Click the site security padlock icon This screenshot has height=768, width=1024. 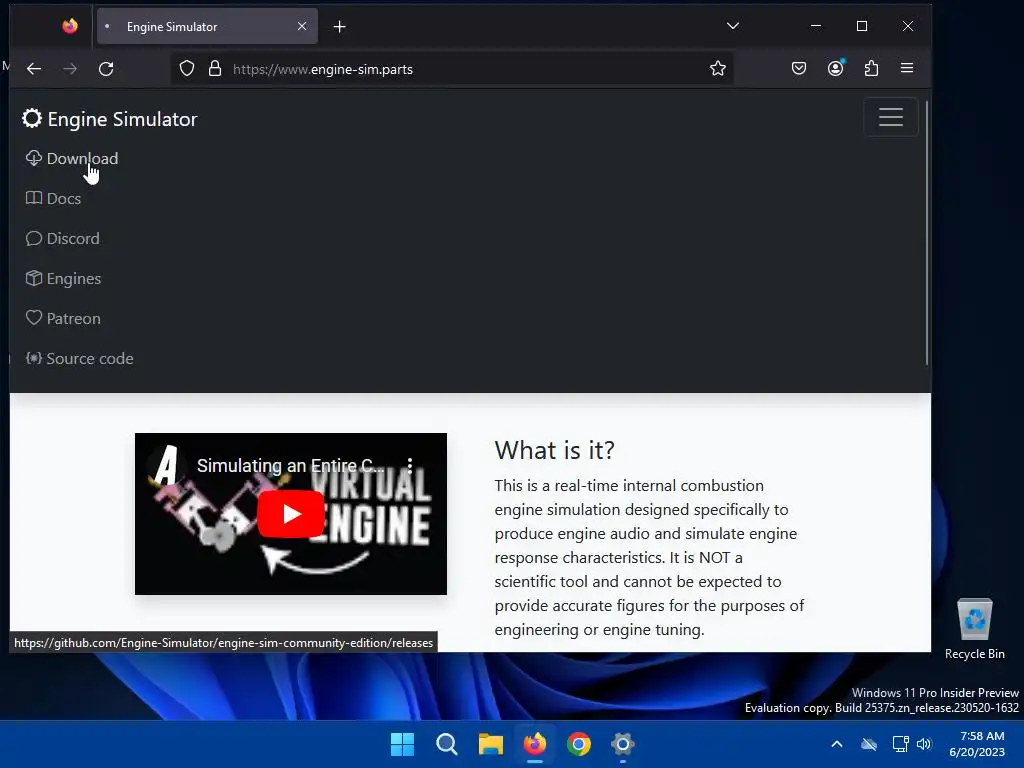[215, 69]
